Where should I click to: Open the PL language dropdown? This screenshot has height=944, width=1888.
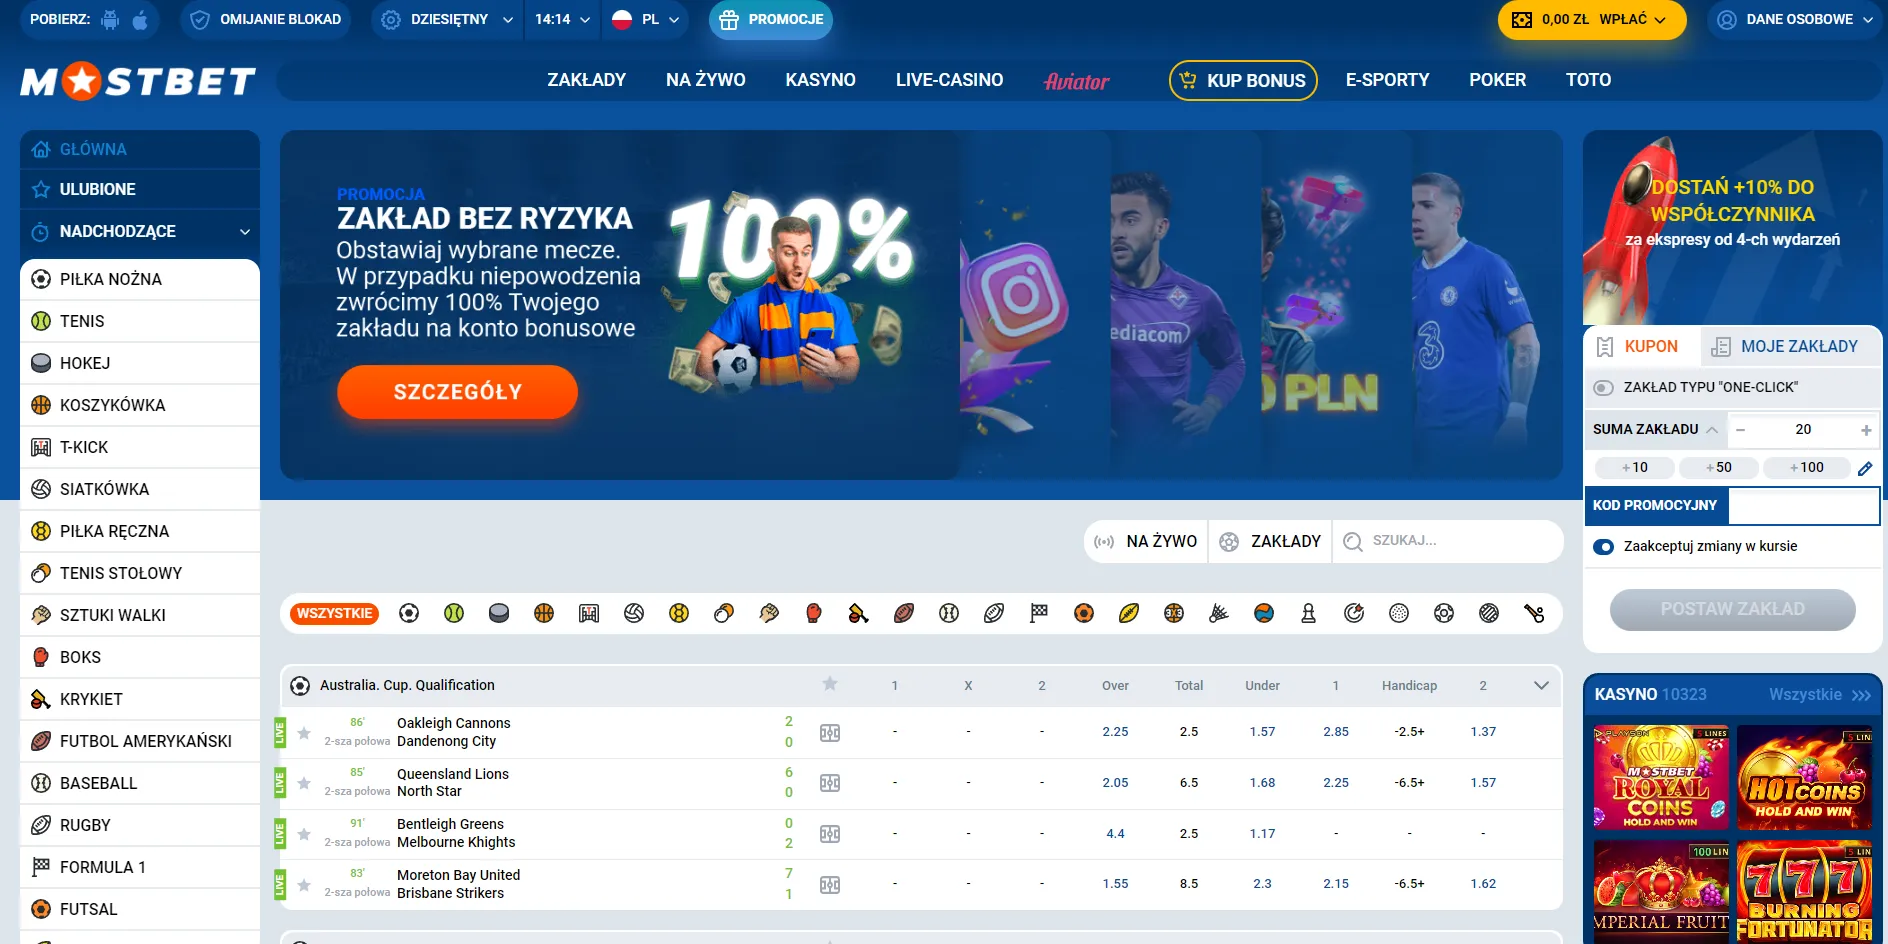pos(646,20)
